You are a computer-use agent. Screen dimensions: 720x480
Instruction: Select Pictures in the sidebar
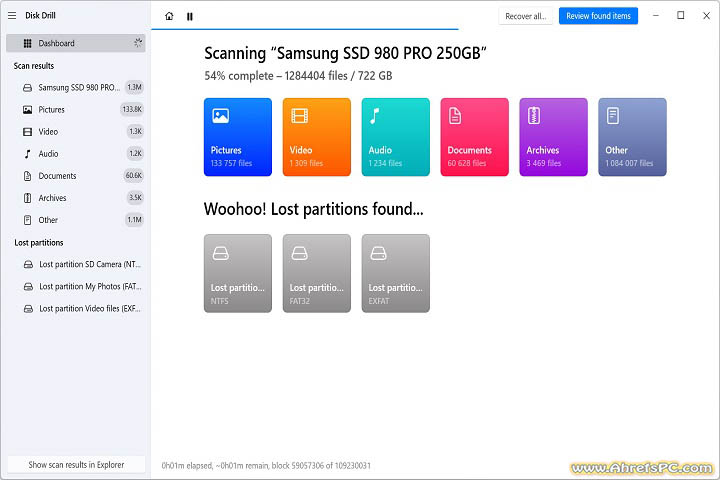click(76, 109)
